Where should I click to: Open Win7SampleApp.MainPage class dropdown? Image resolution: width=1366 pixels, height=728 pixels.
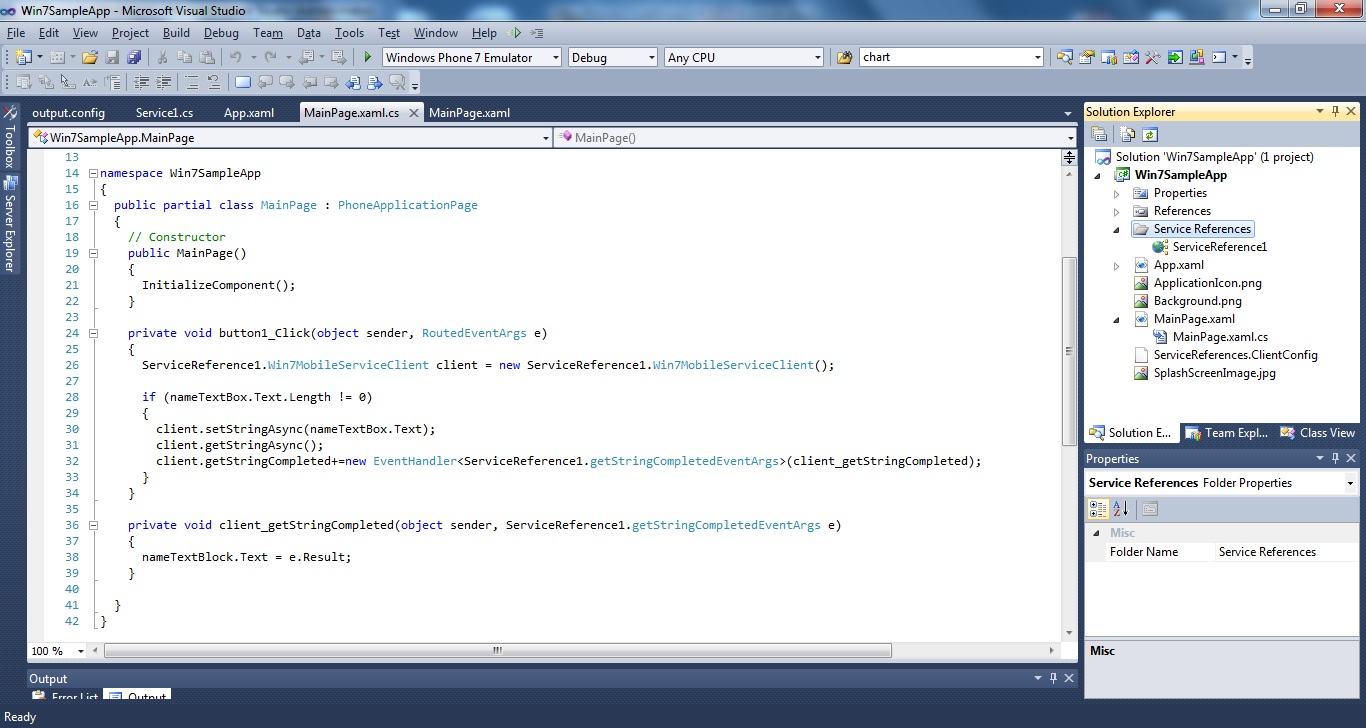(x=545, y=137)
